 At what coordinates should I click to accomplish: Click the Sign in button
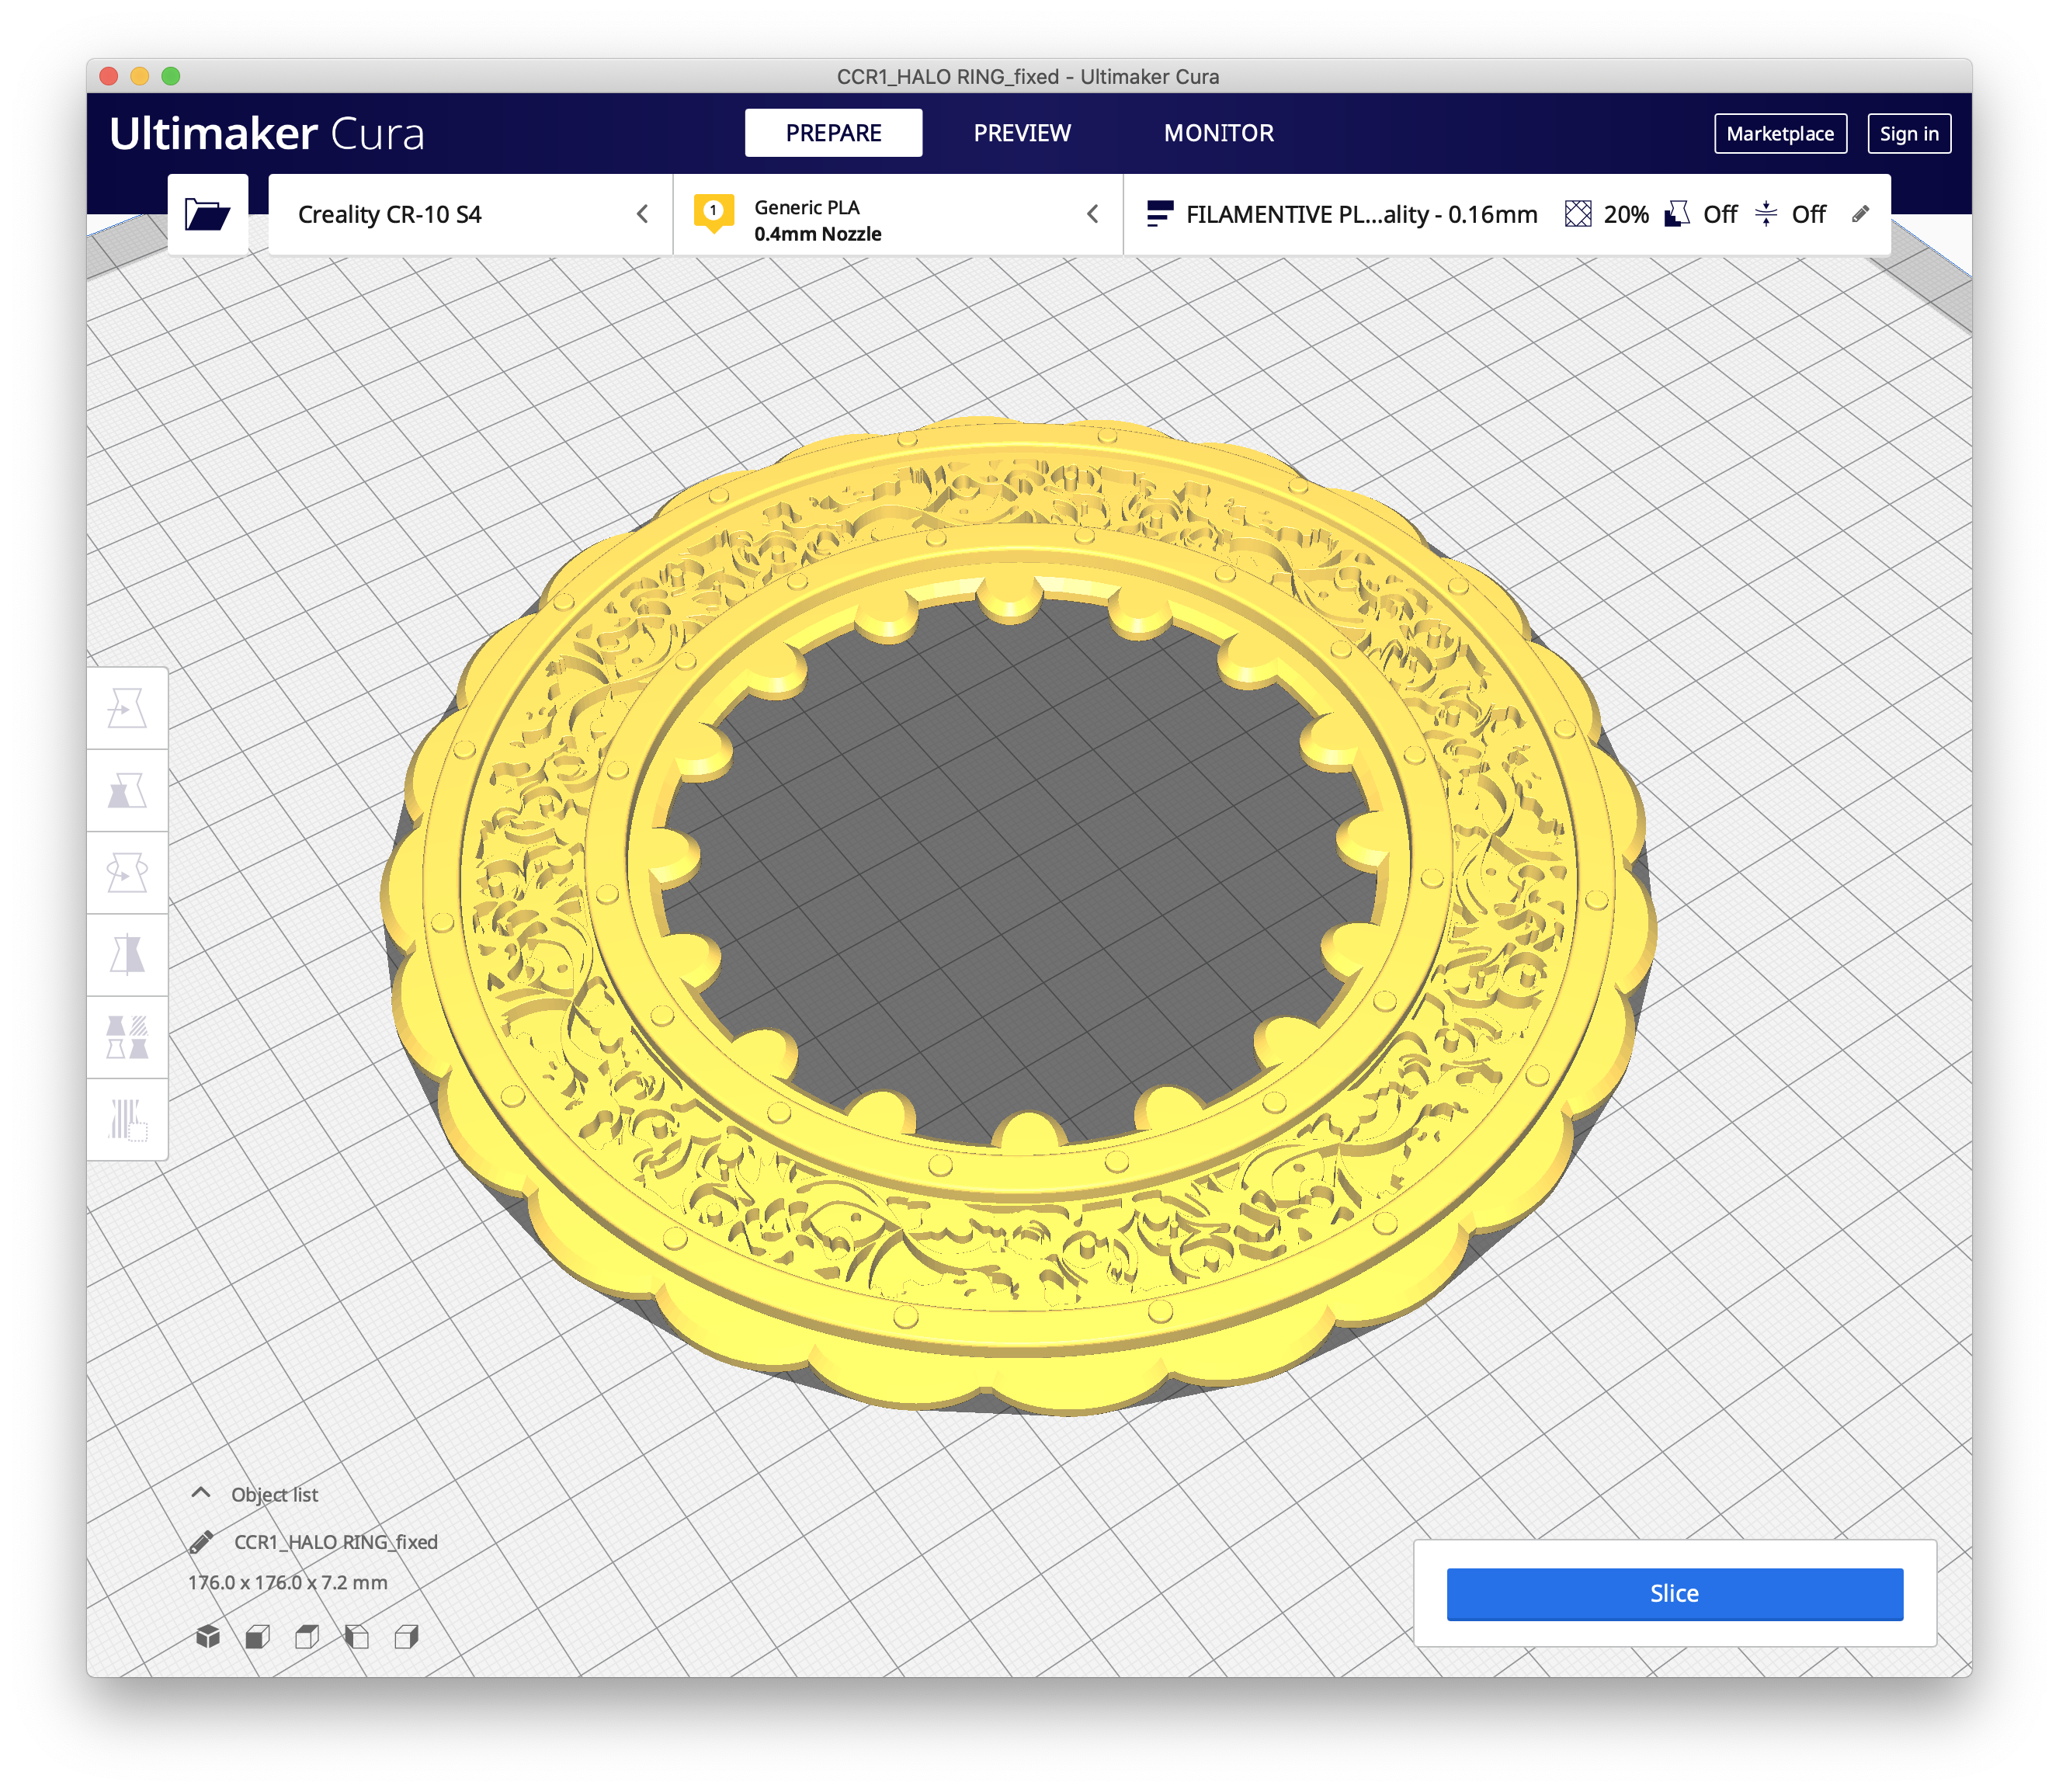(x=1908, y=134)
